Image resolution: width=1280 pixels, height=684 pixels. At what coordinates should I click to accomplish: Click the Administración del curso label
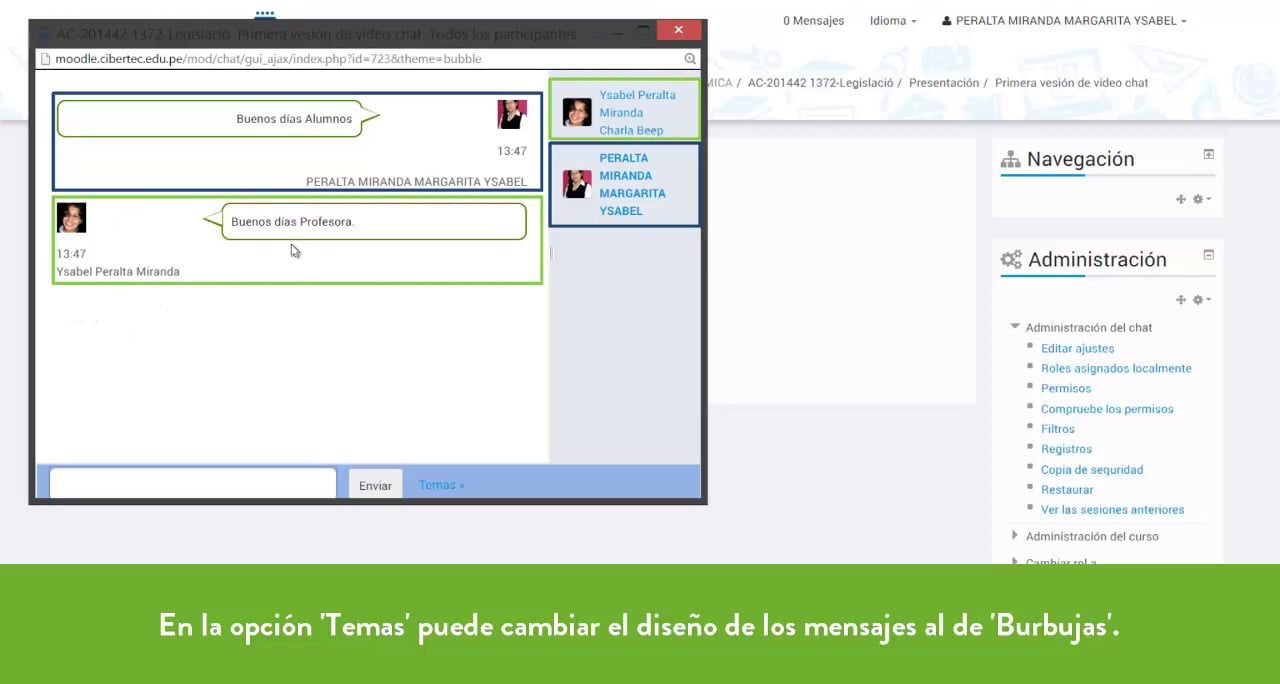coord(1092,537)
